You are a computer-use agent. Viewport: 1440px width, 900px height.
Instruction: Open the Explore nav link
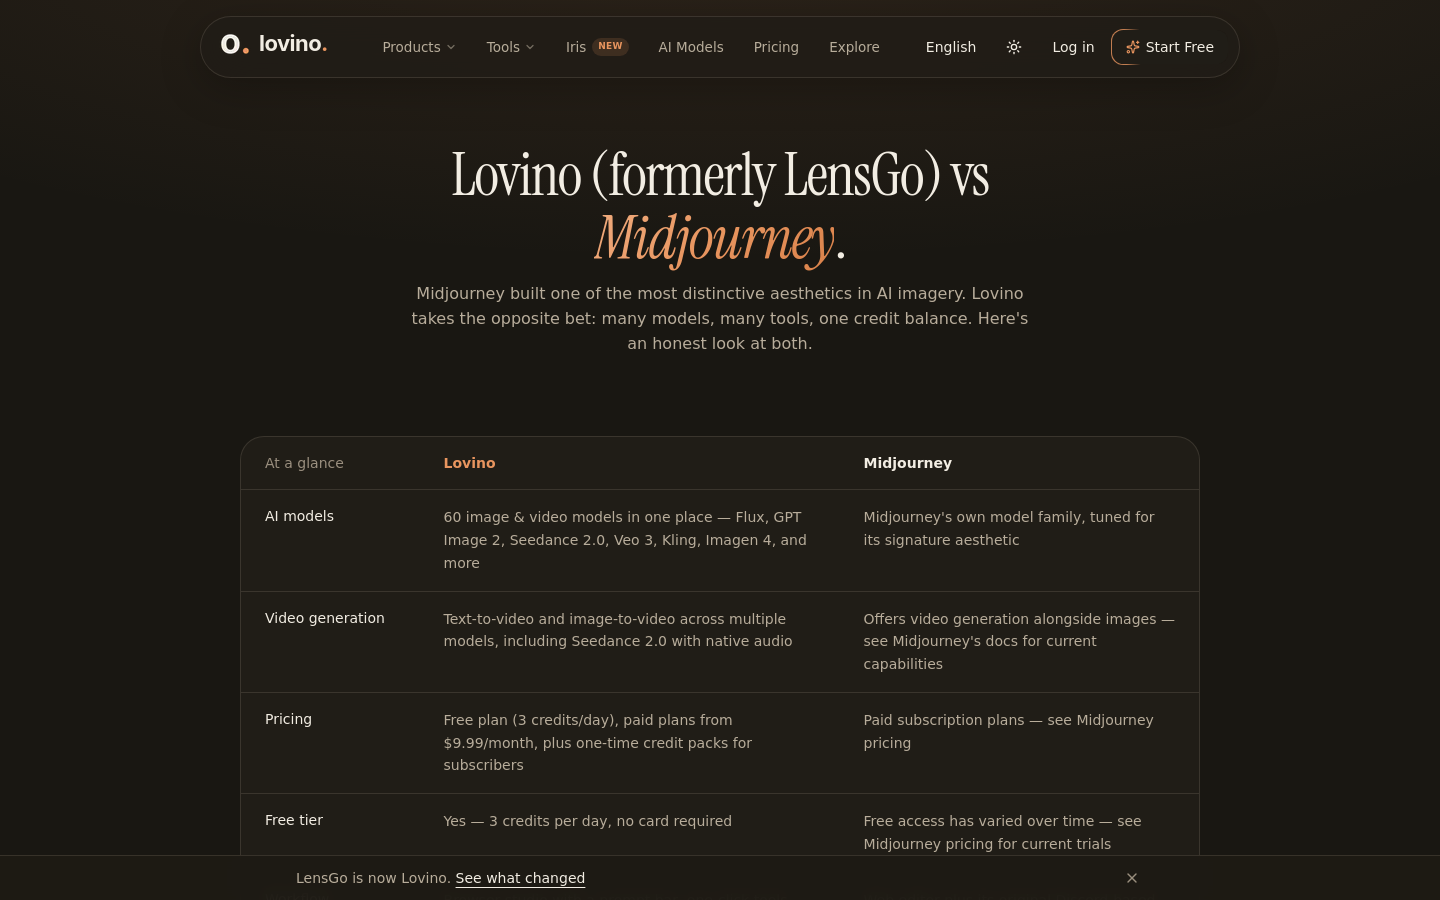[854, 47]
